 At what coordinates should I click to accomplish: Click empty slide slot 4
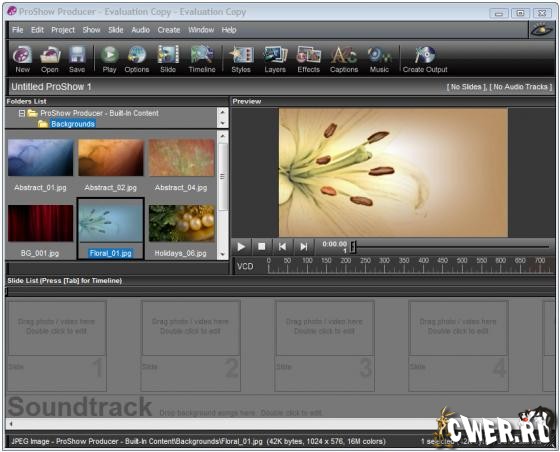[x=458, y=346]
